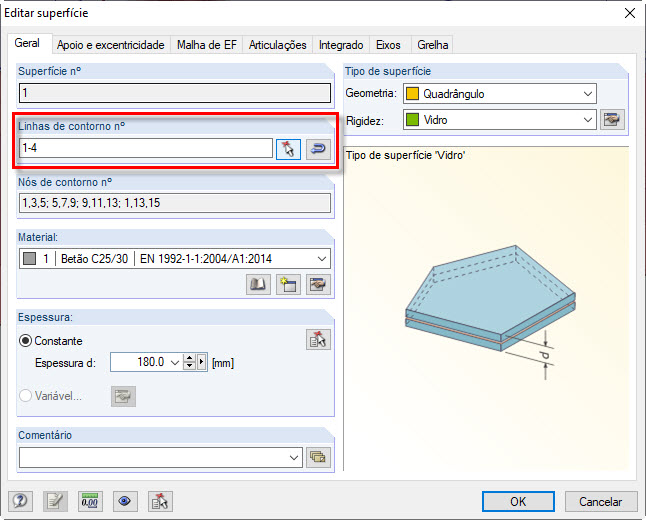Viewport: 646px width, 520px height.
Task: Click the eye view icon at bottom
Action: point(125,501)
